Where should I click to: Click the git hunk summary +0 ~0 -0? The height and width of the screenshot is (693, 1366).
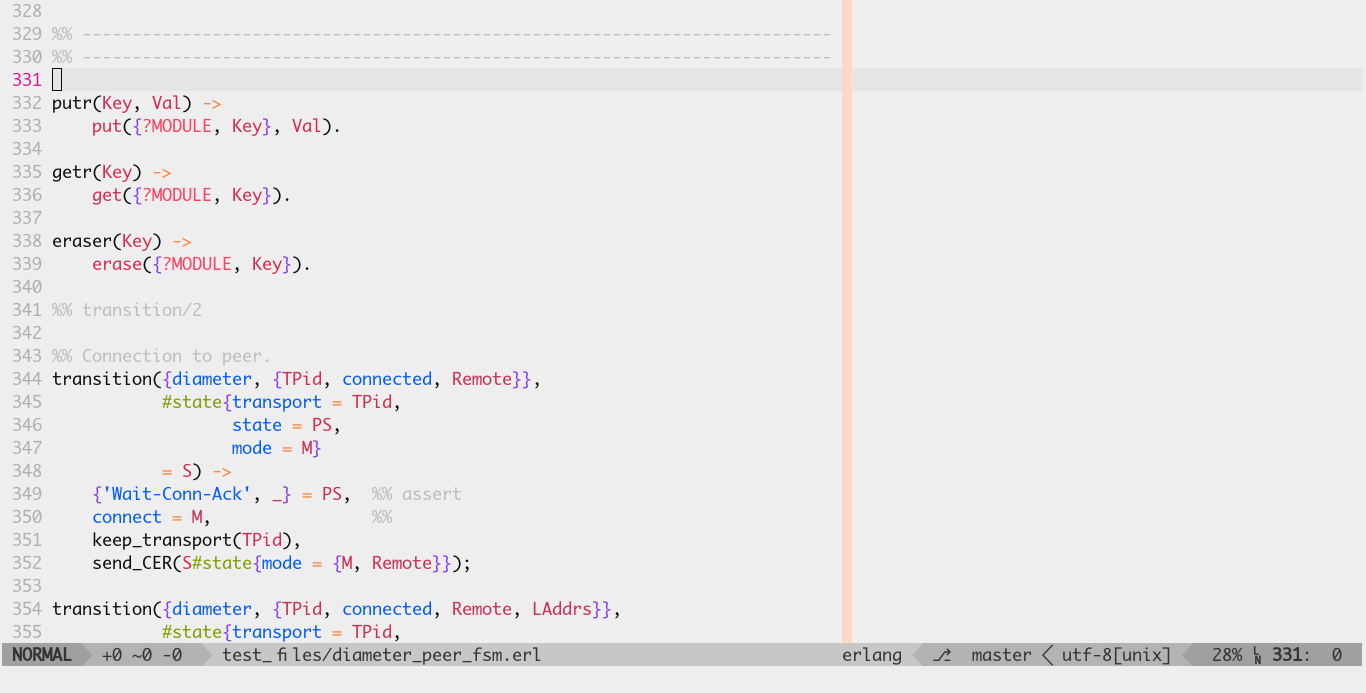coord(143,655)
